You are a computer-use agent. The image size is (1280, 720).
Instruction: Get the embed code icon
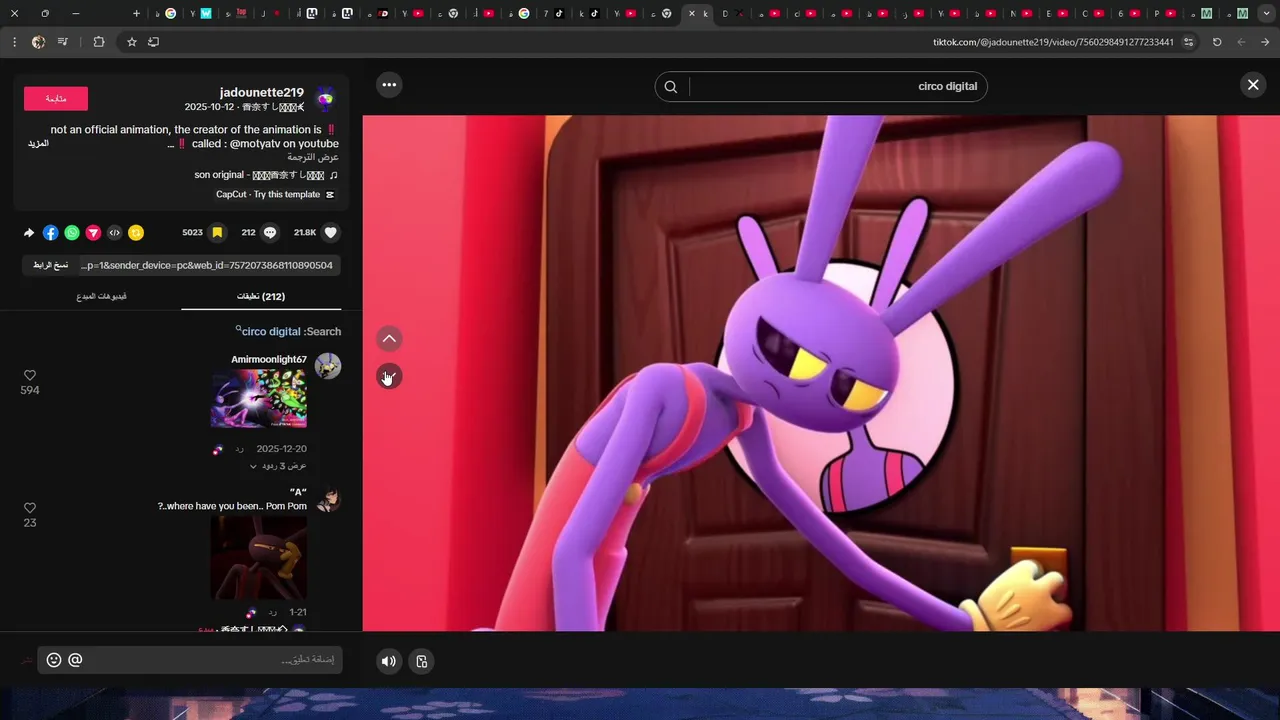click(114, 232)
